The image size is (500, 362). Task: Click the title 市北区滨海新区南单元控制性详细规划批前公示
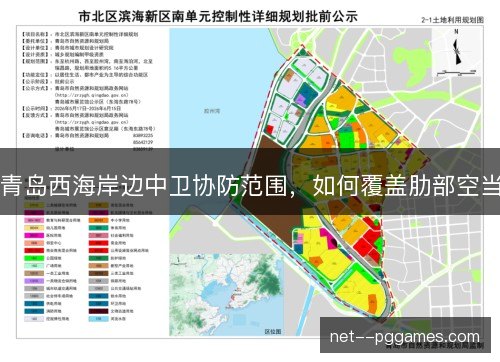coord(218,16)
